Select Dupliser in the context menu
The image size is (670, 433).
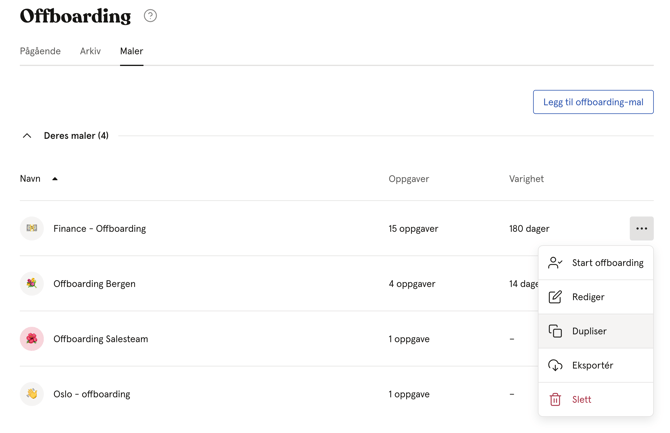coord(596,331)
